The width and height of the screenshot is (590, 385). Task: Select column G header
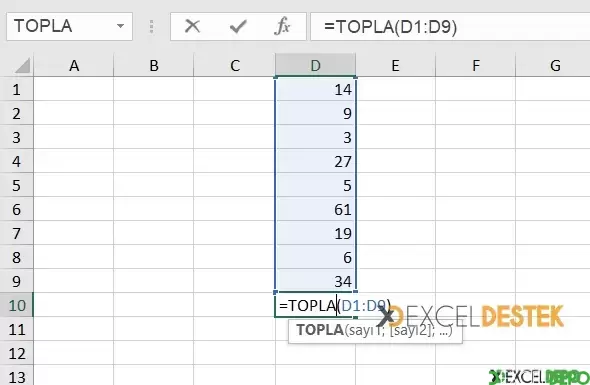click(x=555, y=65)
